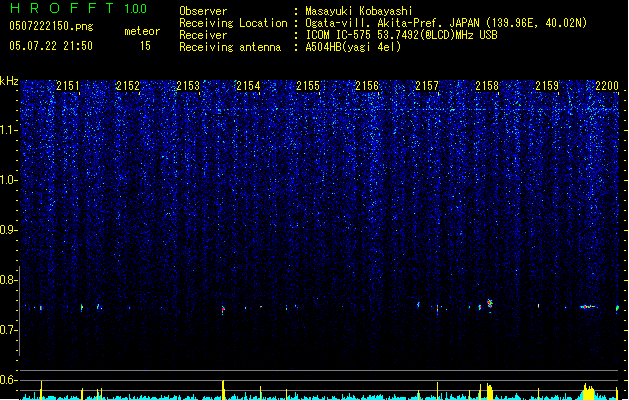Click the 2151 time marker
Viewport: 629px width, 400px height.
[x=68, y=86]
